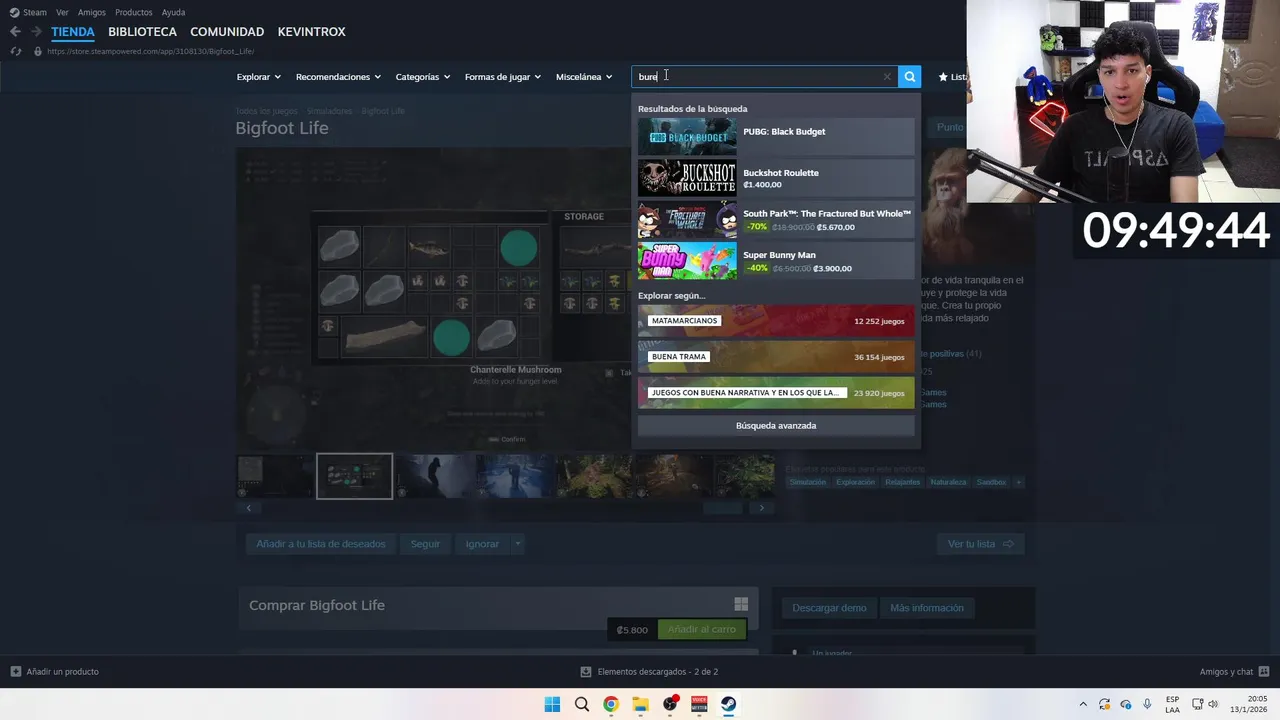Click the Ignorar button
1280x720 pixels.
coord(482,544)
